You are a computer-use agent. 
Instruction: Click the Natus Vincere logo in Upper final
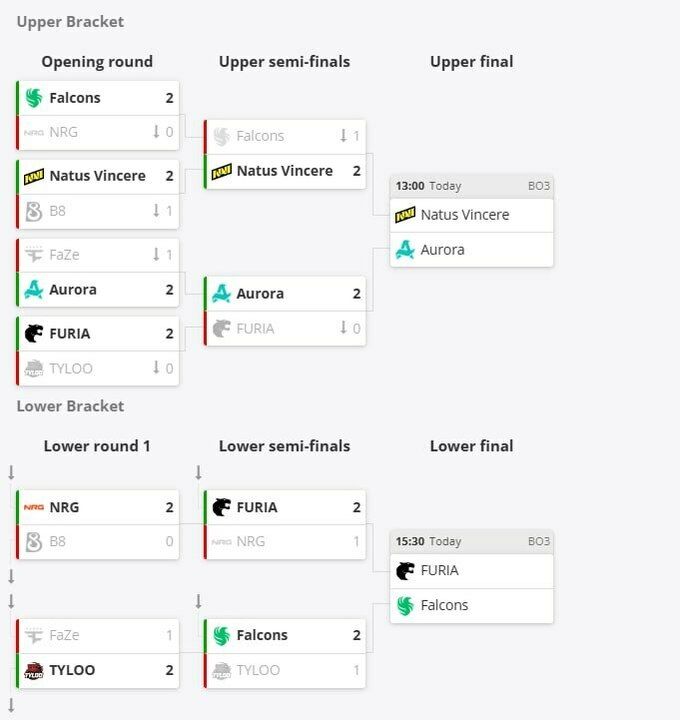click(405, 215)
